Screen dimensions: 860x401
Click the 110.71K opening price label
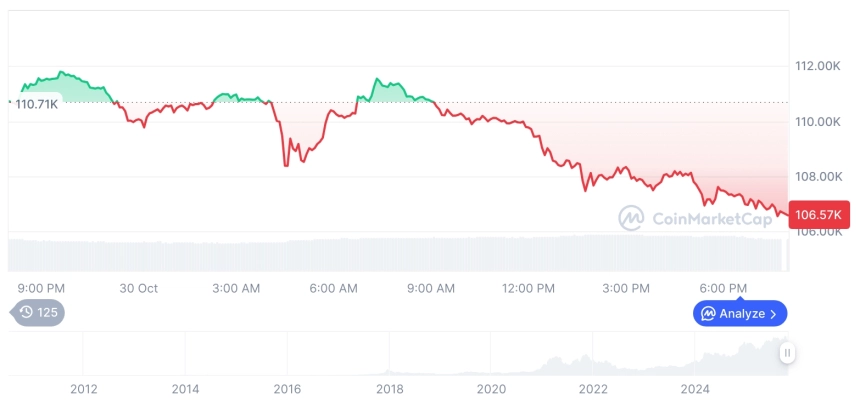click(36, 102)
